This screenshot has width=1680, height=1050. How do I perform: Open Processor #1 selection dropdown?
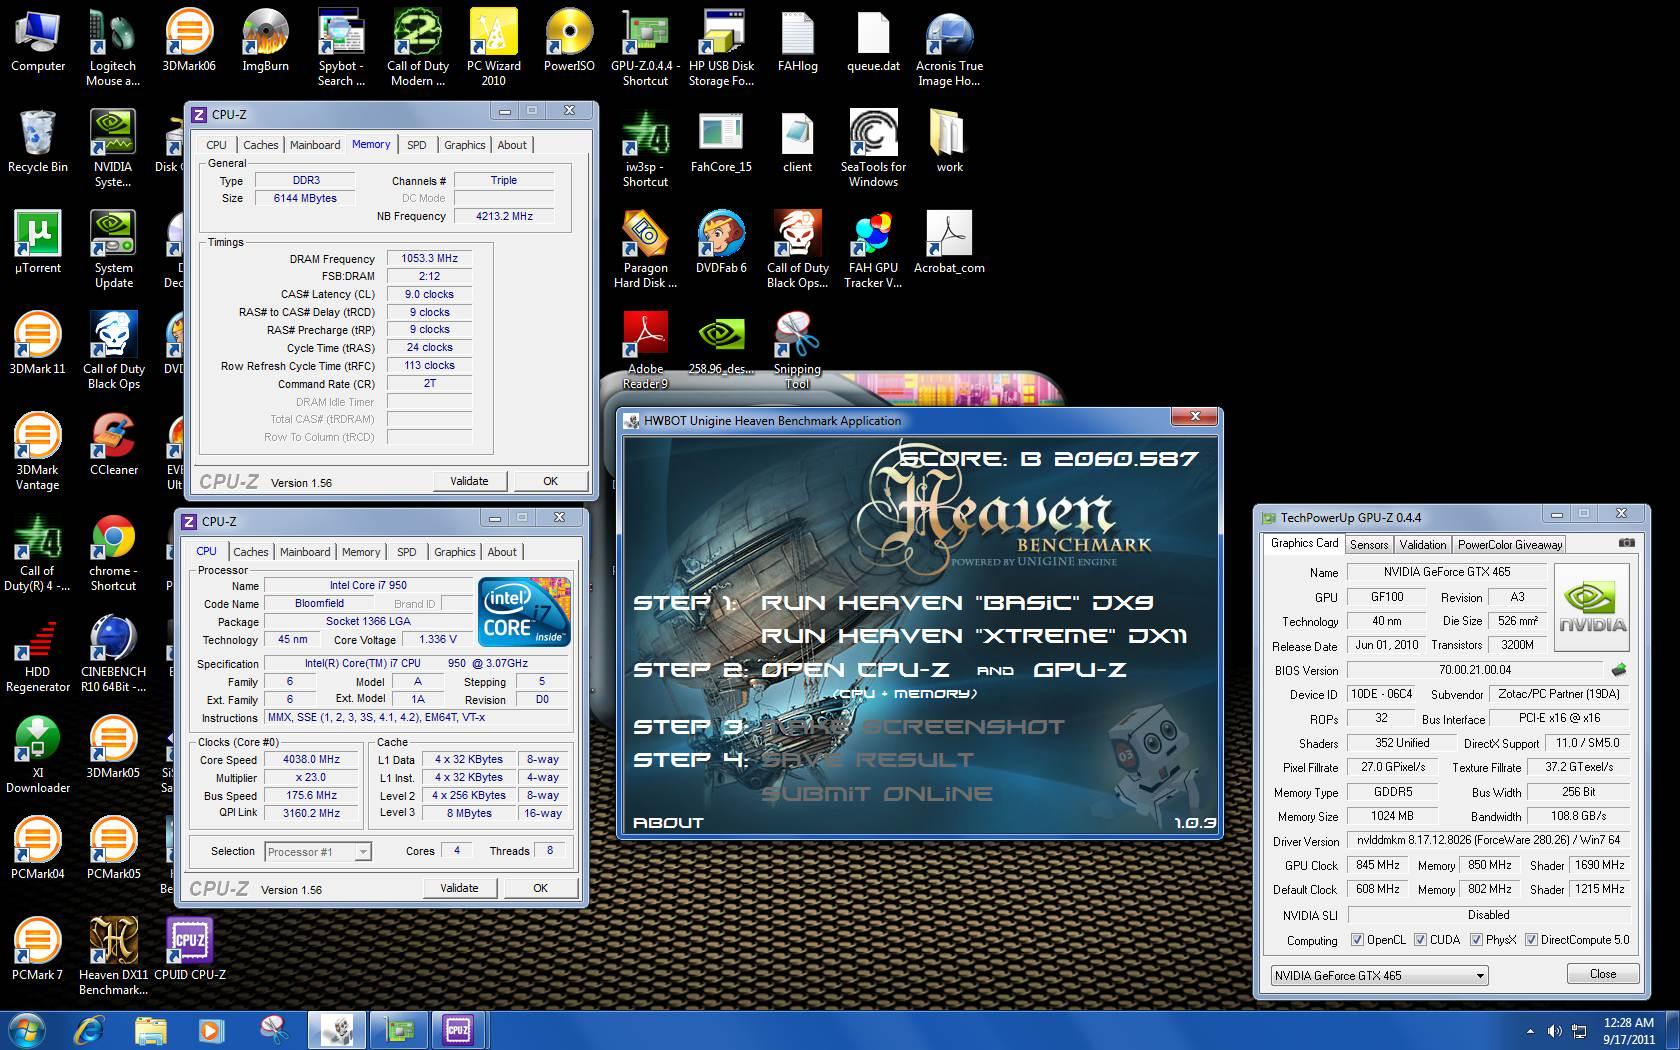(x=318, y=852)
